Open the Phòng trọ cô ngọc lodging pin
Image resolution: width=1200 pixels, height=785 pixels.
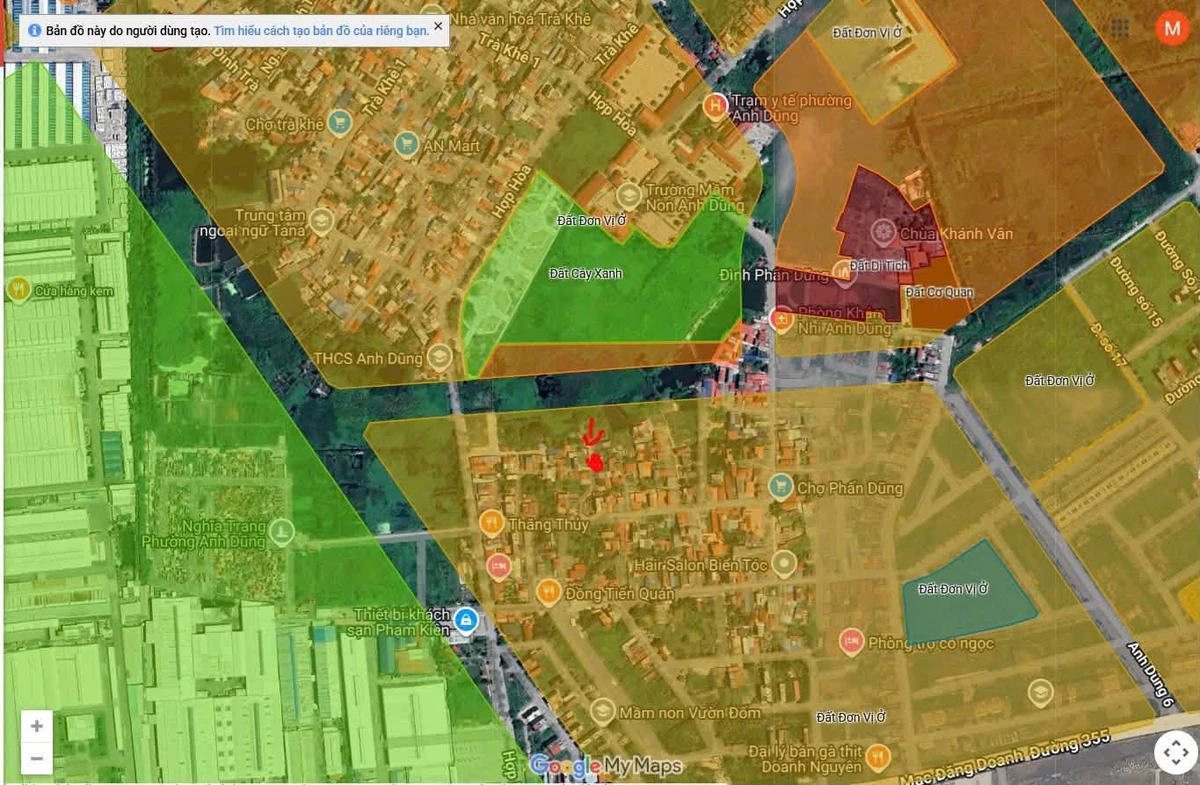(852, 641)
